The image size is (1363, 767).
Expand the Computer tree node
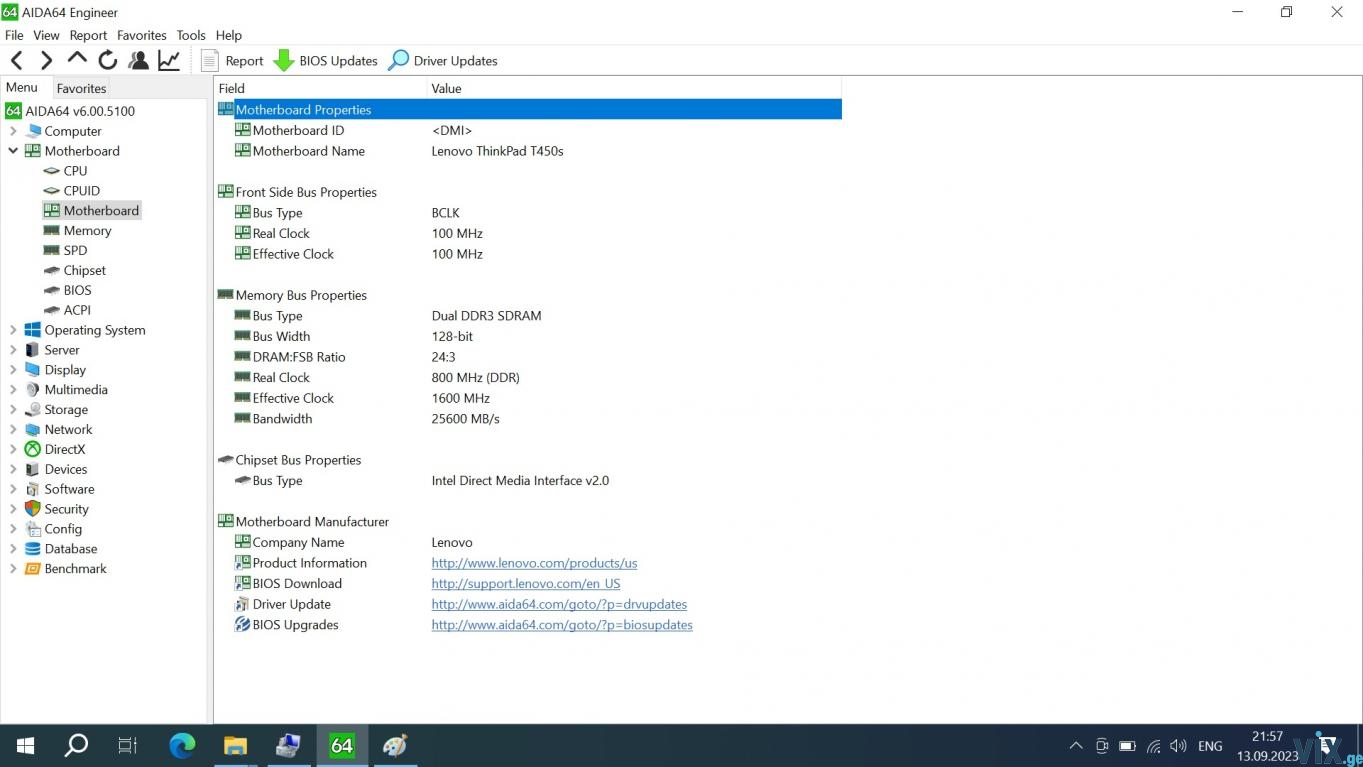pos(13,131)
